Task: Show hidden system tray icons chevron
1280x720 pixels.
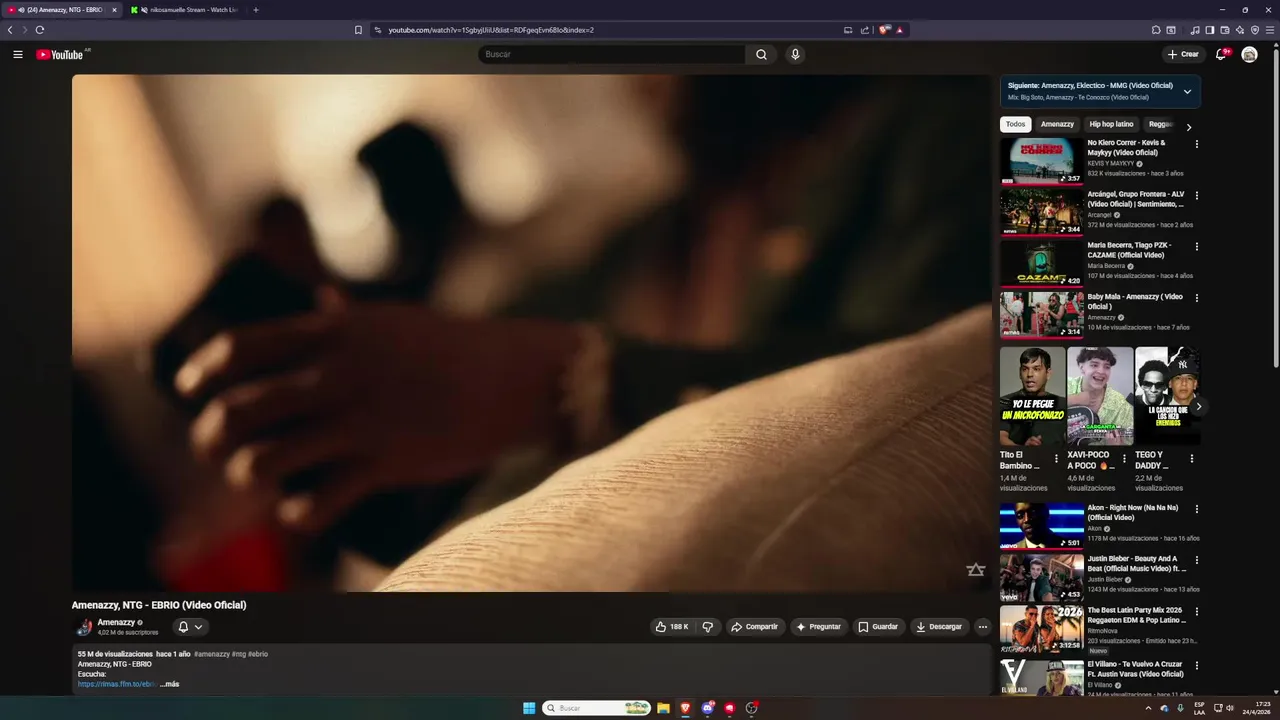Action: point(1148,708)
